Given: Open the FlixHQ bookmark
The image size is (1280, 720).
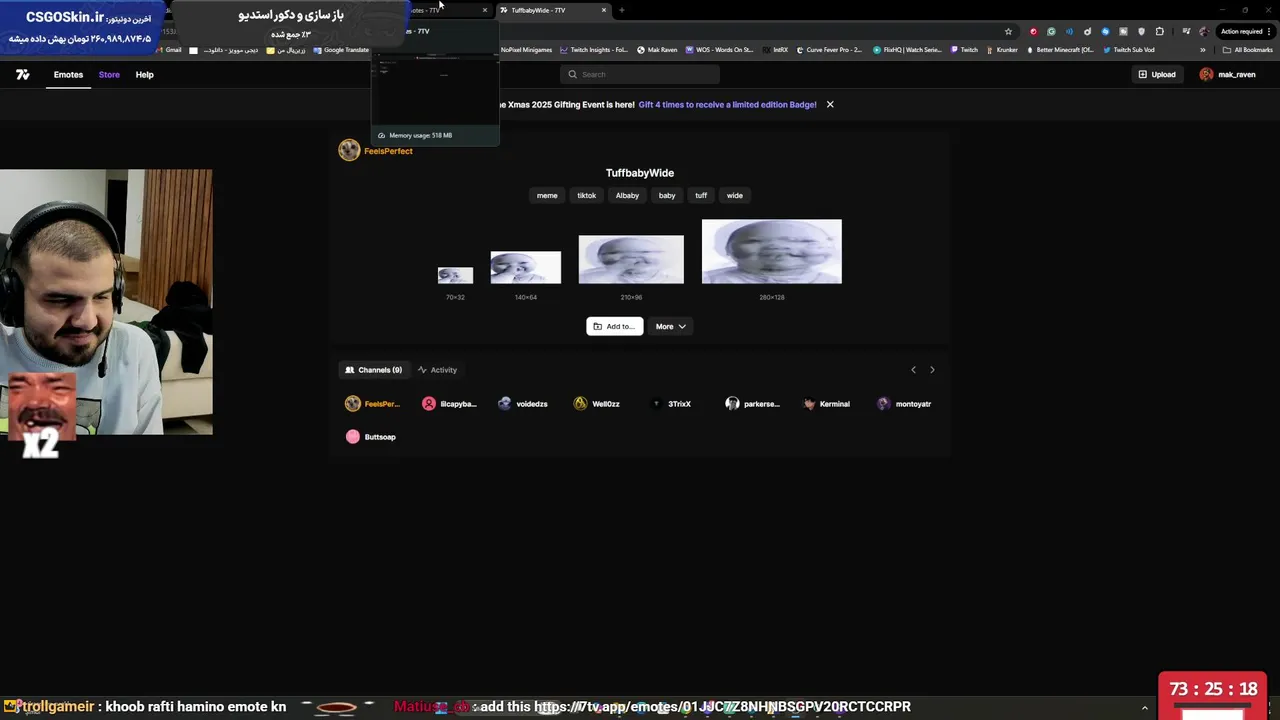Looking at the screenshot, I should click(907, 50).
